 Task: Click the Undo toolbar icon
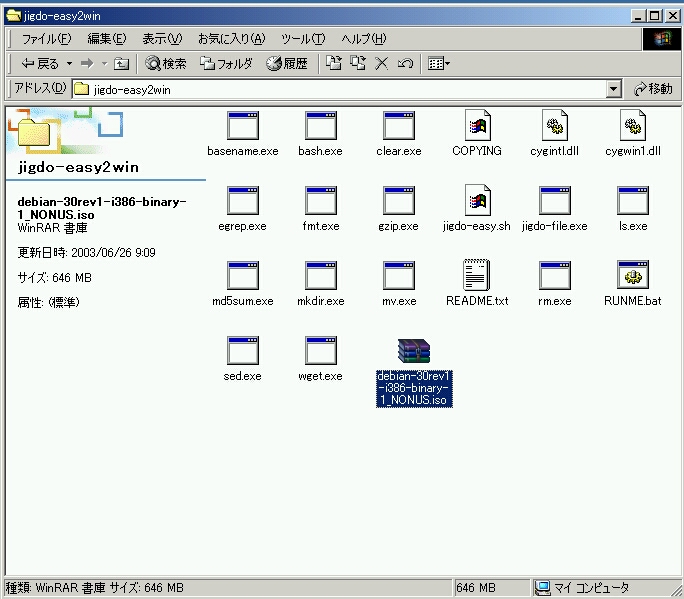[405, 64]
